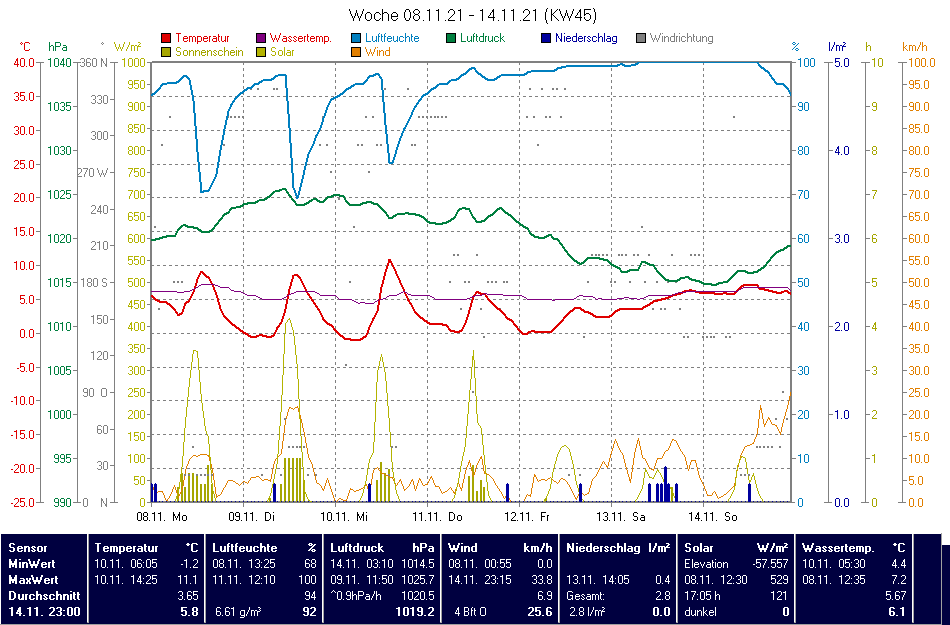The width and height of the screenshot is (950, 625).
Task: Click the current water temperature value 6.1
Action: point(897,612)
